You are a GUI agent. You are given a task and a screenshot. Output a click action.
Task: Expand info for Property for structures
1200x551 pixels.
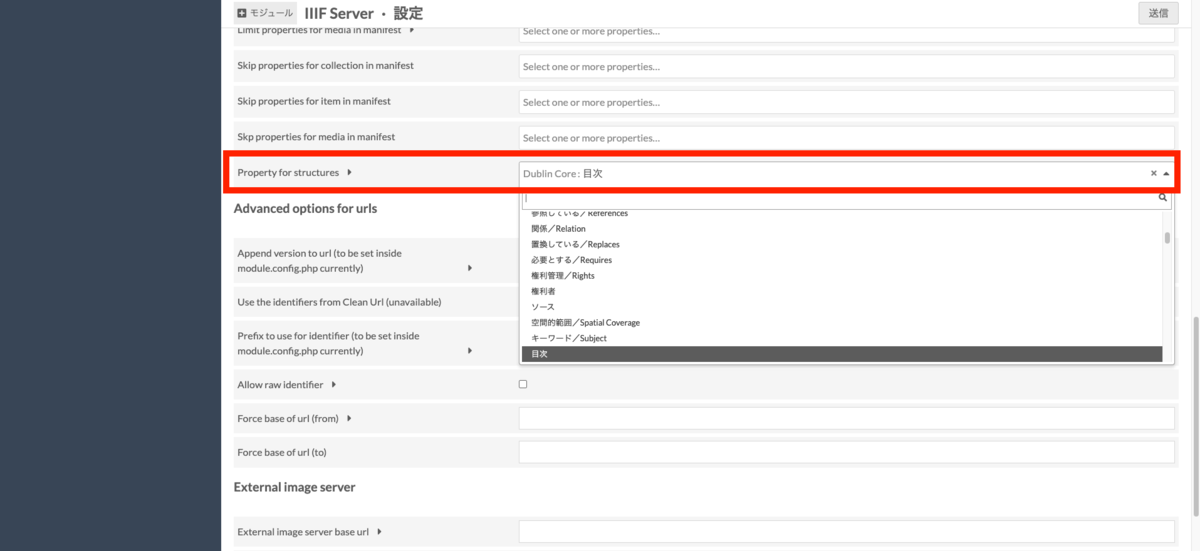pyautogui.click(x=349, y=172)
